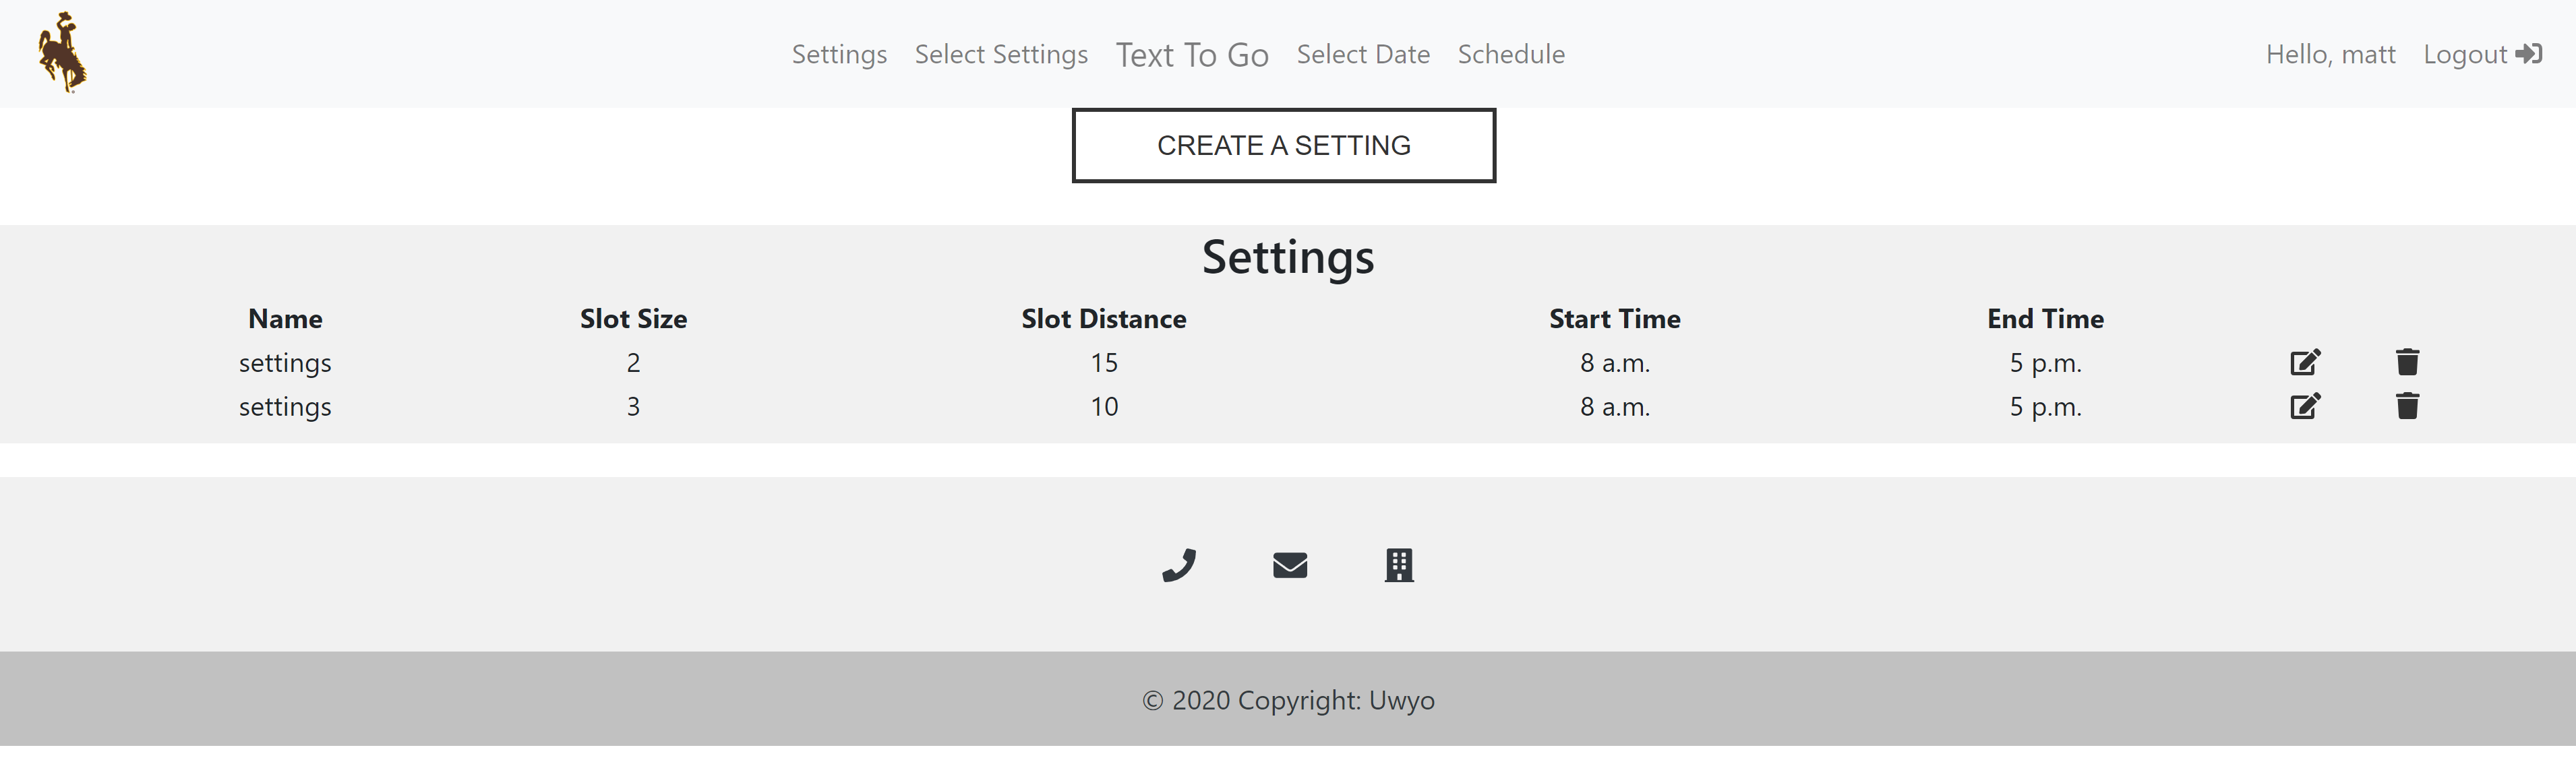Viewport: 2576px width, 758px height.
Task: Click name 'settings' in the slot size 2 row
Action: click(285, 363)
